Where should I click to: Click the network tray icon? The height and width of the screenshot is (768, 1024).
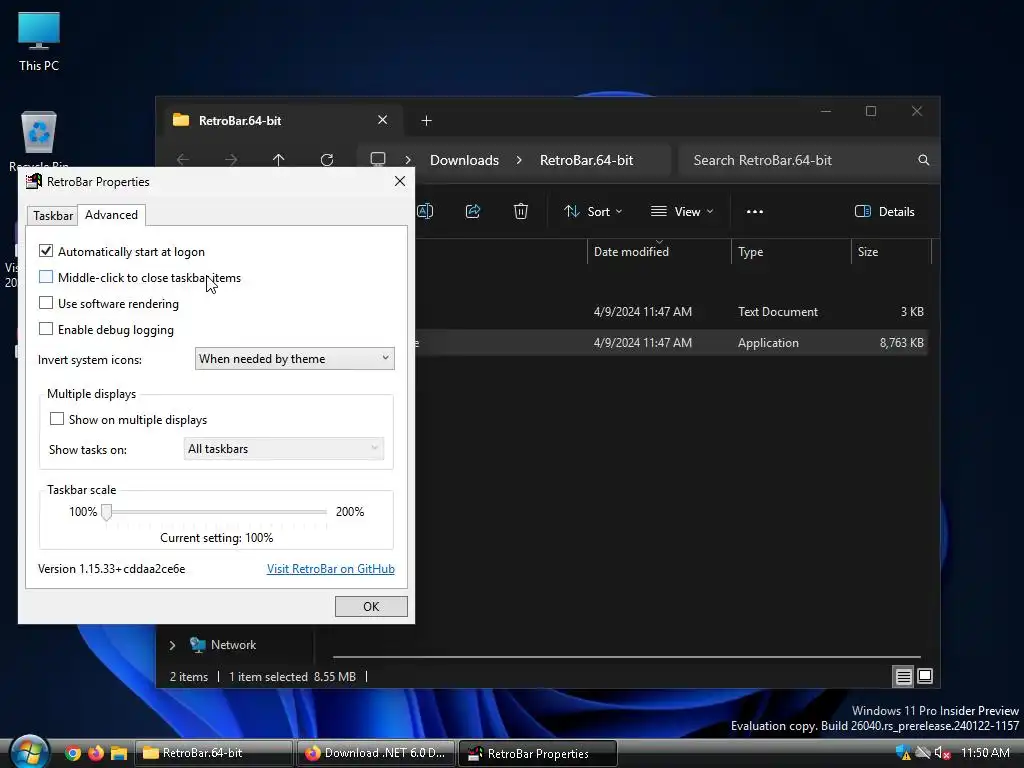[923, 753]
